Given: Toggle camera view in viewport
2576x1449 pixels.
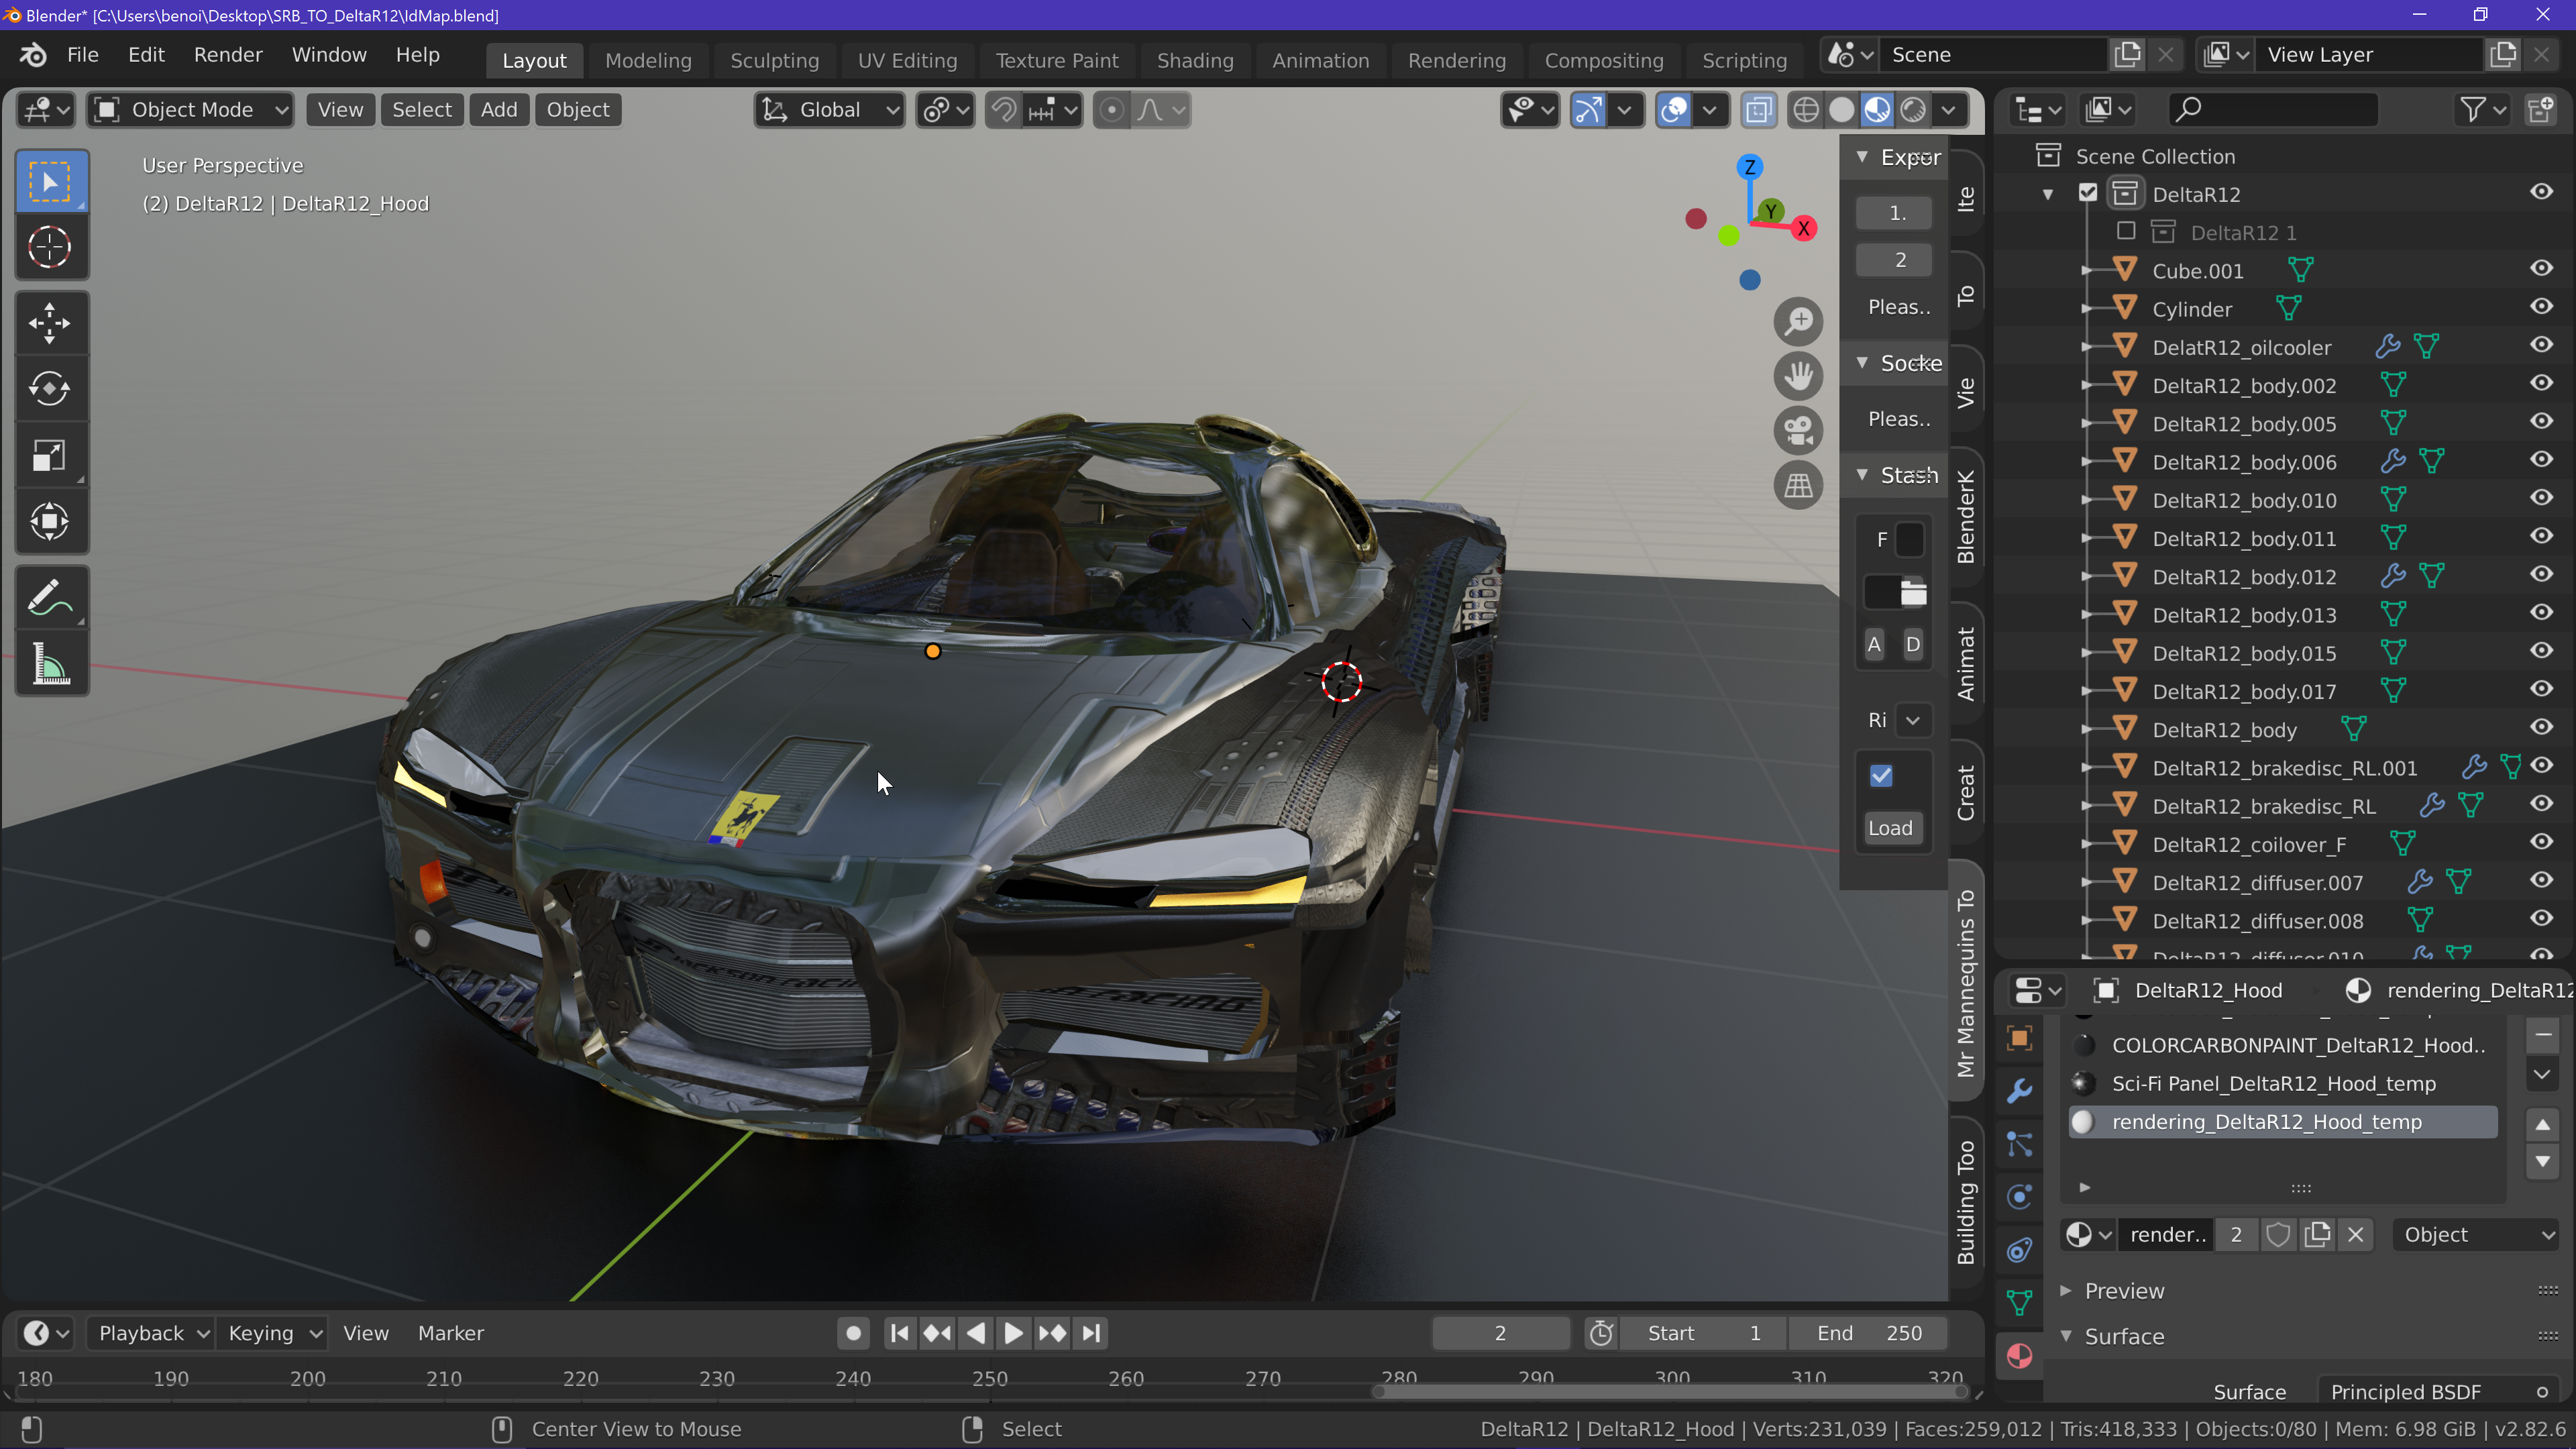Looking at the screenshot, I should (x=1798, y=431).
